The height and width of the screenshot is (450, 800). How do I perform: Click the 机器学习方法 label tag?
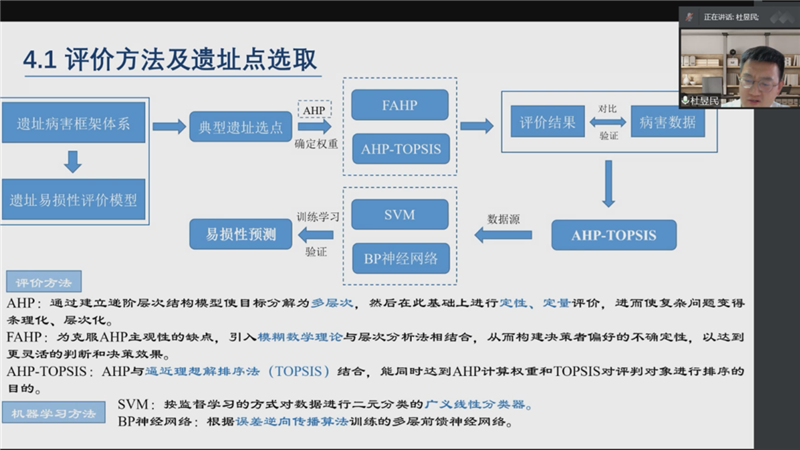click(x=54, y=413)
